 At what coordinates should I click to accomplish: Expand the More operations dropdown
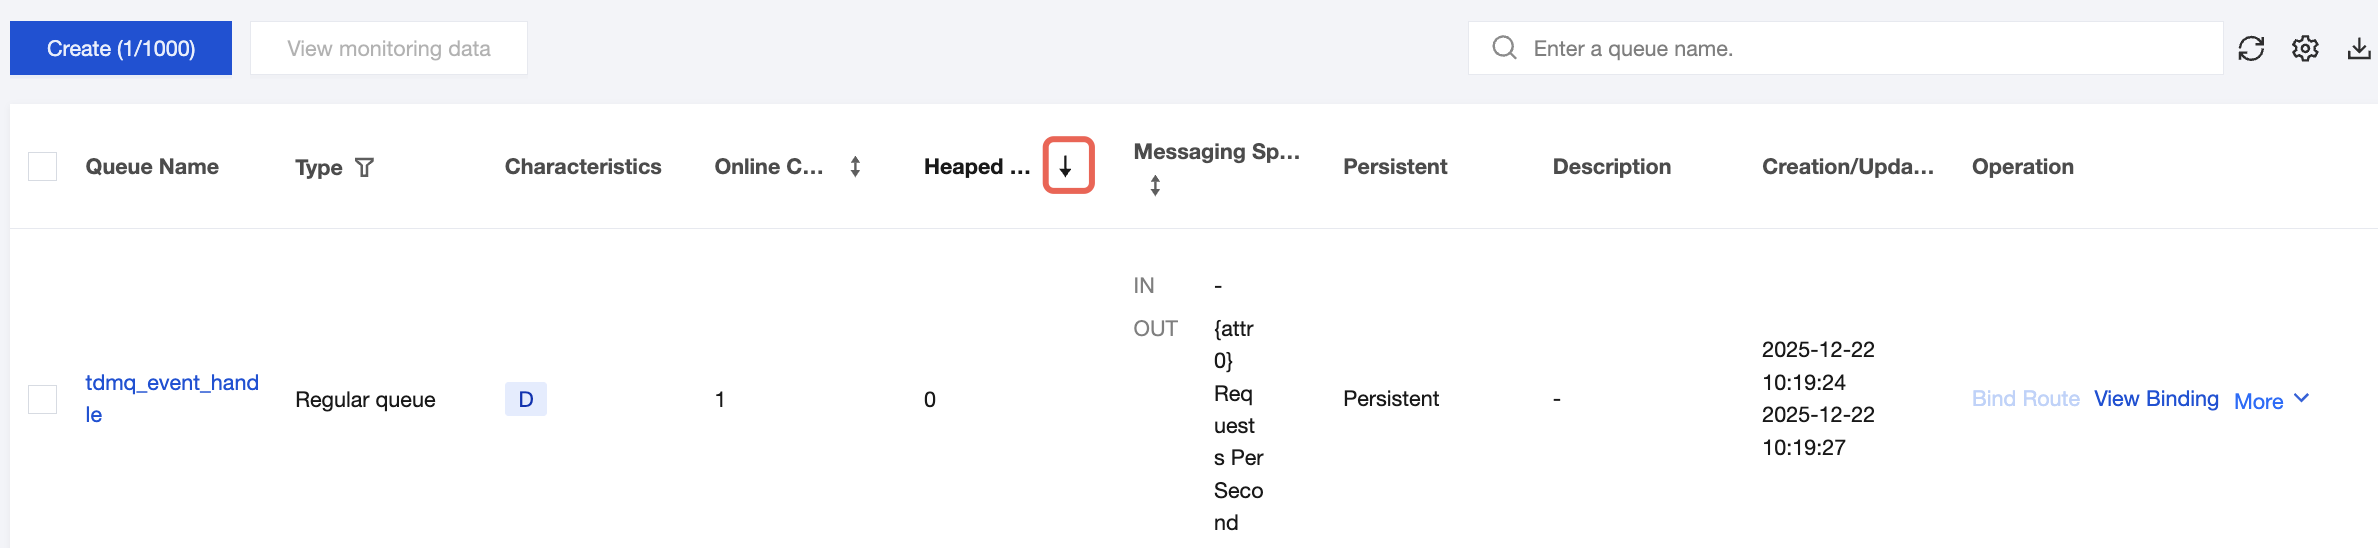(x=2272, y=400)
